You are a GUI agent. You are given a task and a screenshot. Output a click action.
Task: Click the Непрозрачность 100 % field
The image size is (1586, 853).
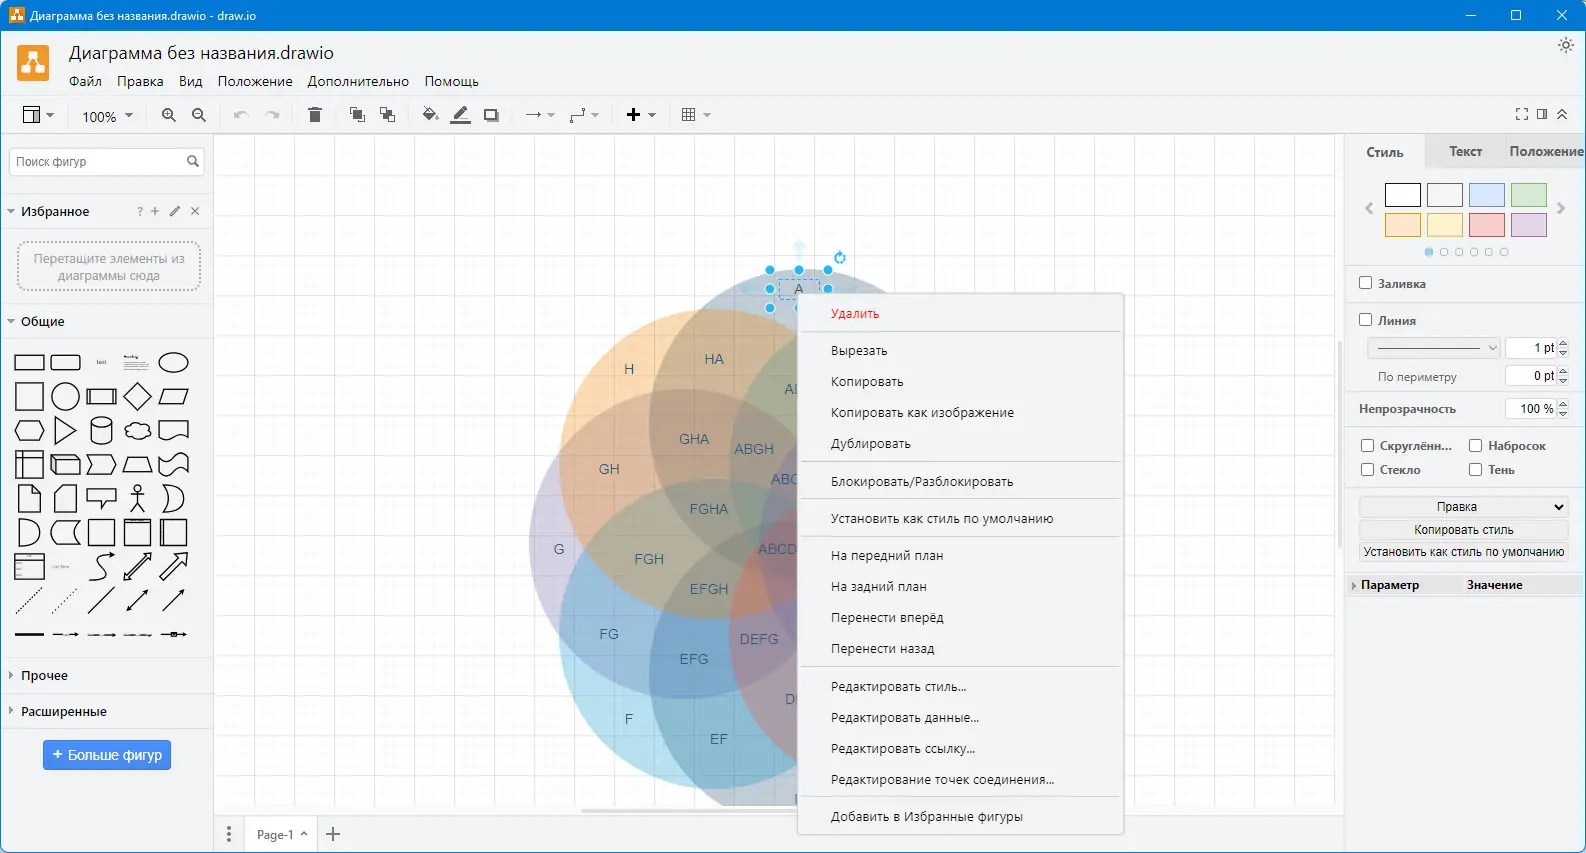pyautogui.click(x=1530, y=408)
